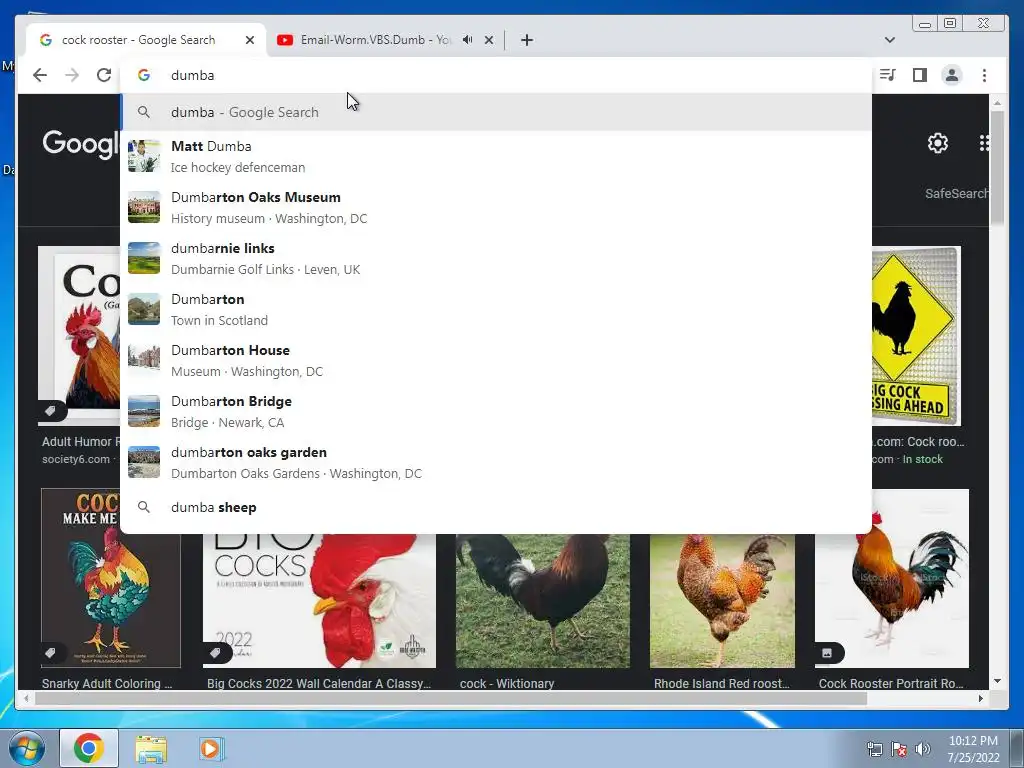1024x768 pixels.
Task: Open a new tab with plus button
Action: point(527,40)
